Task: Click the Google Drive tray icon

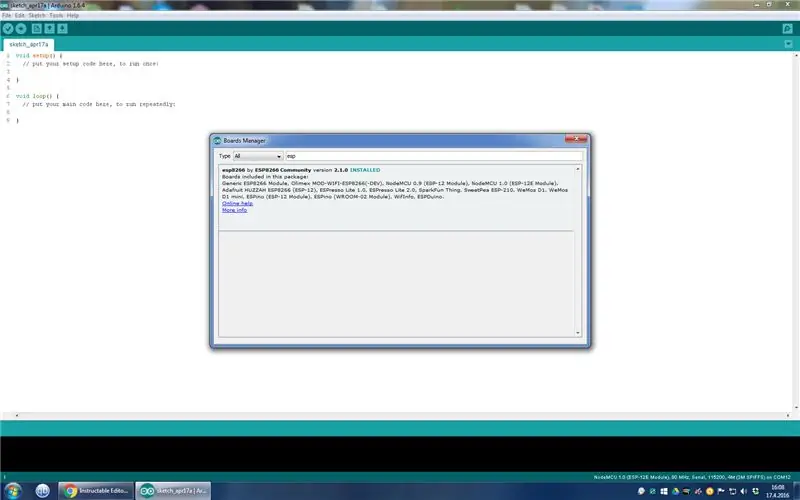Action: pyautogui.click(x=675, y=491)
